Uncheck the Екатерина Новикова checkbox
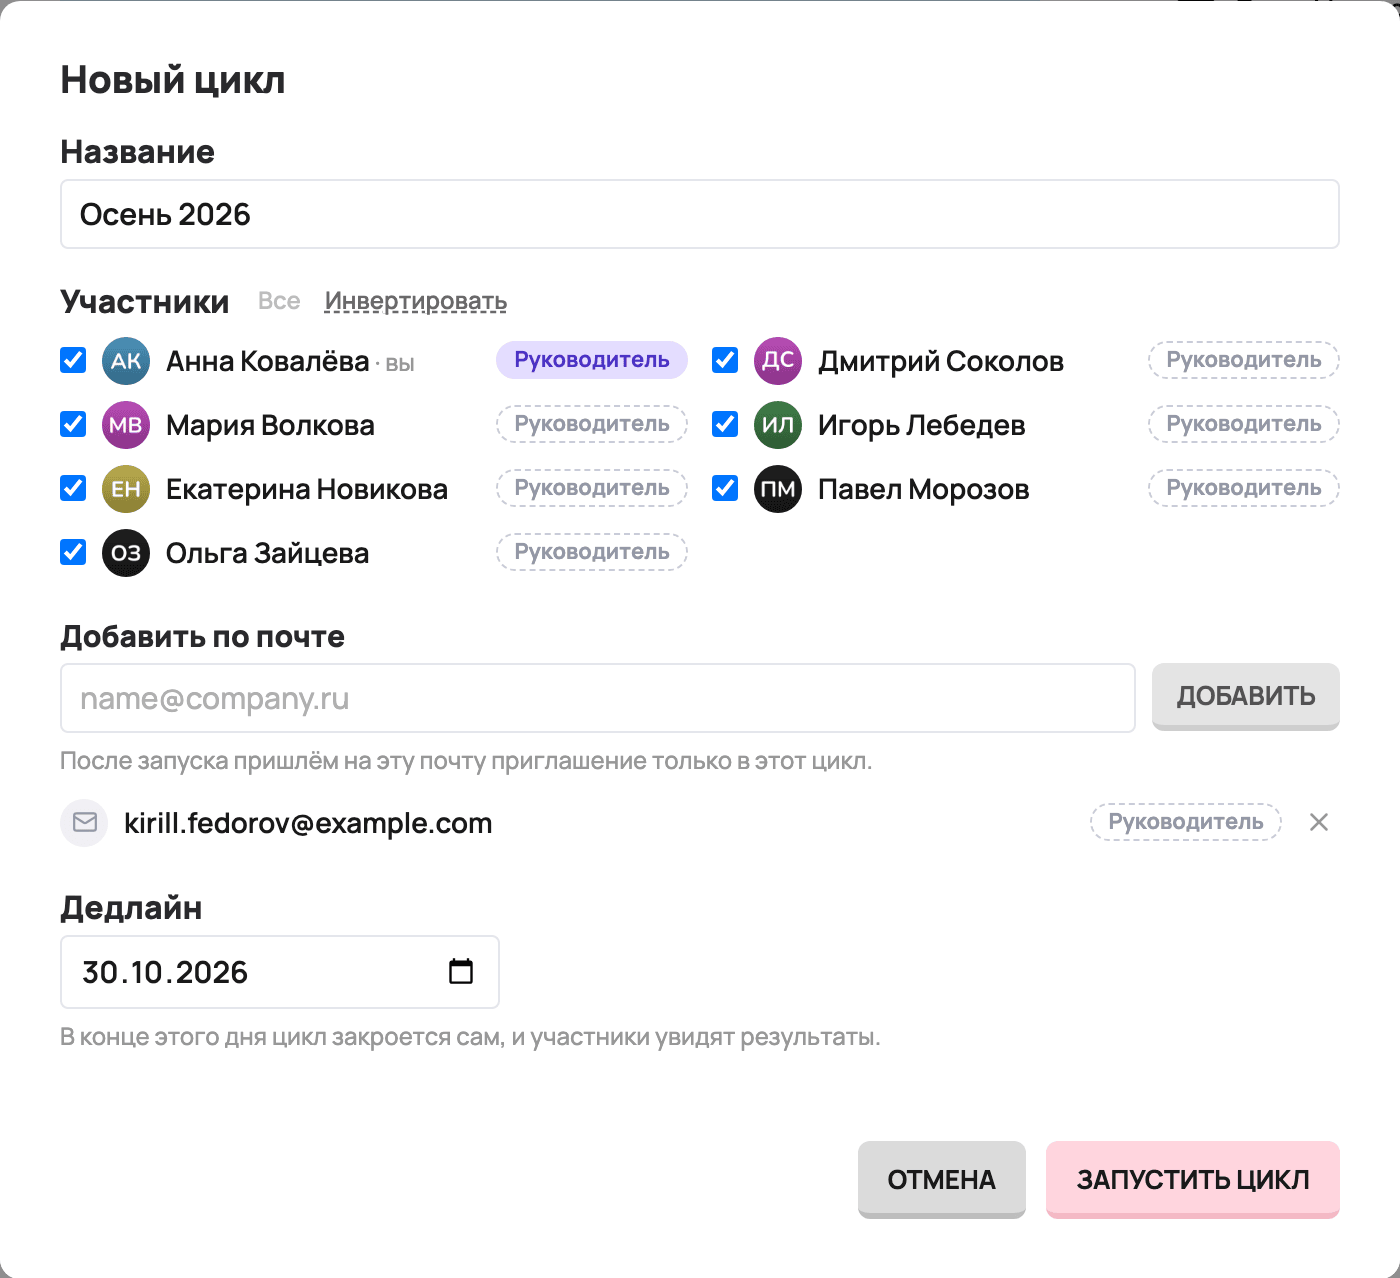The width and height of the screenshot is (1400, 1278). pos(73,488)
